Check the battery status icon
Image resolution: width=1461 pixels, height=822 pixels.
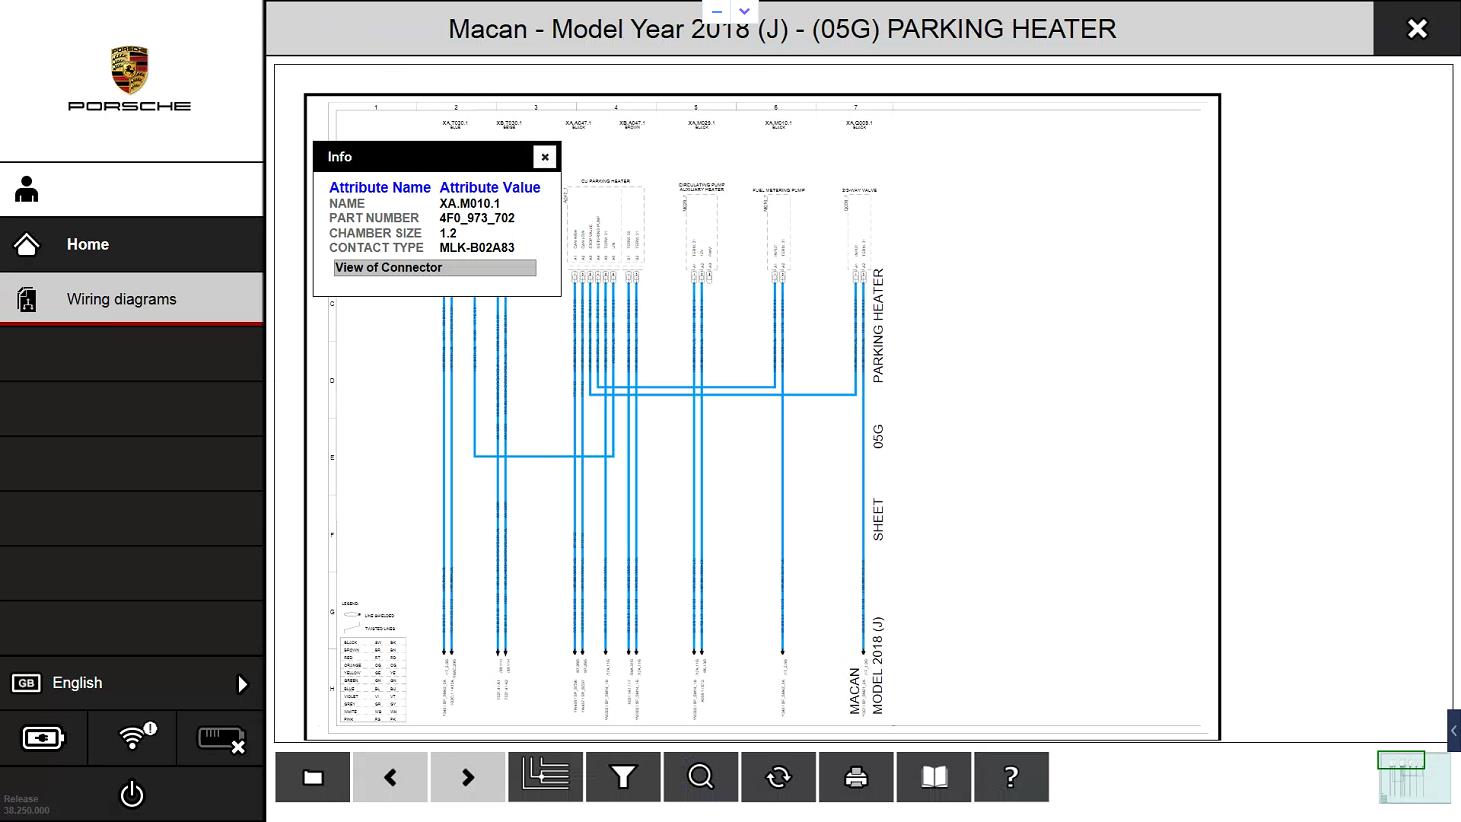[x=43, y=738]
